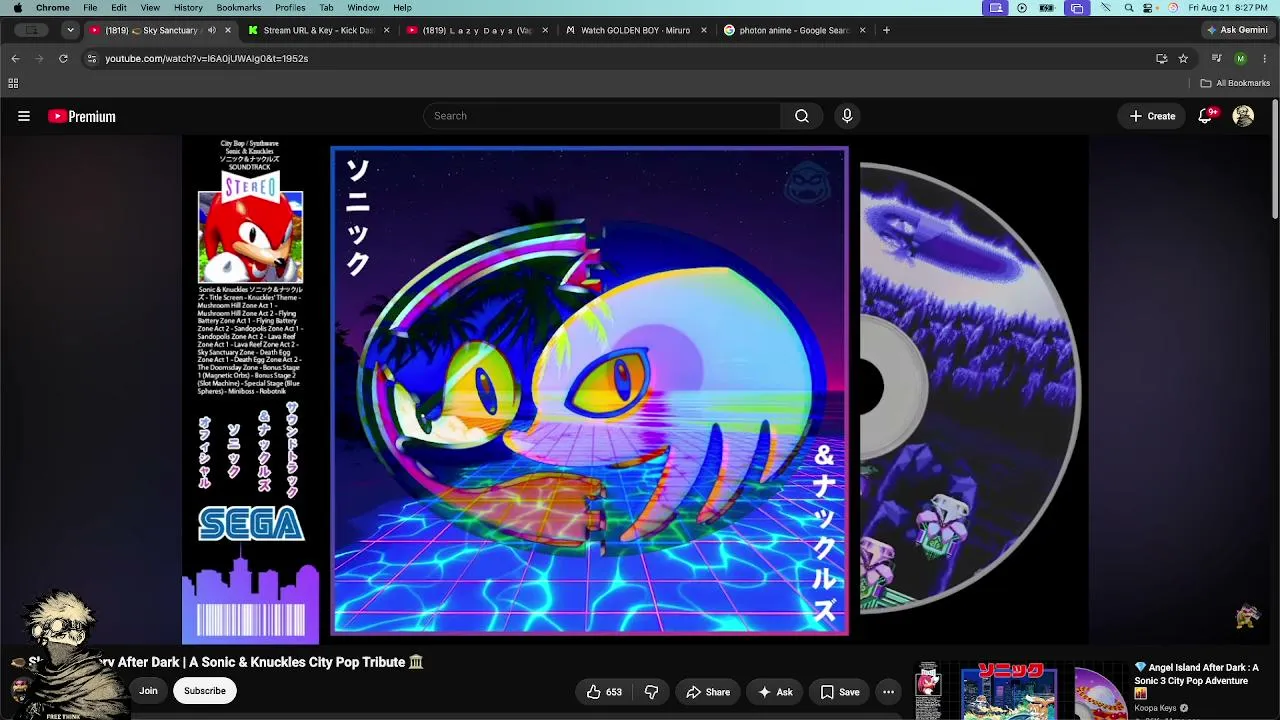The height and width of the screenshot is (720, 1280).
Task: Open the File menu
Action: [90, 8]
